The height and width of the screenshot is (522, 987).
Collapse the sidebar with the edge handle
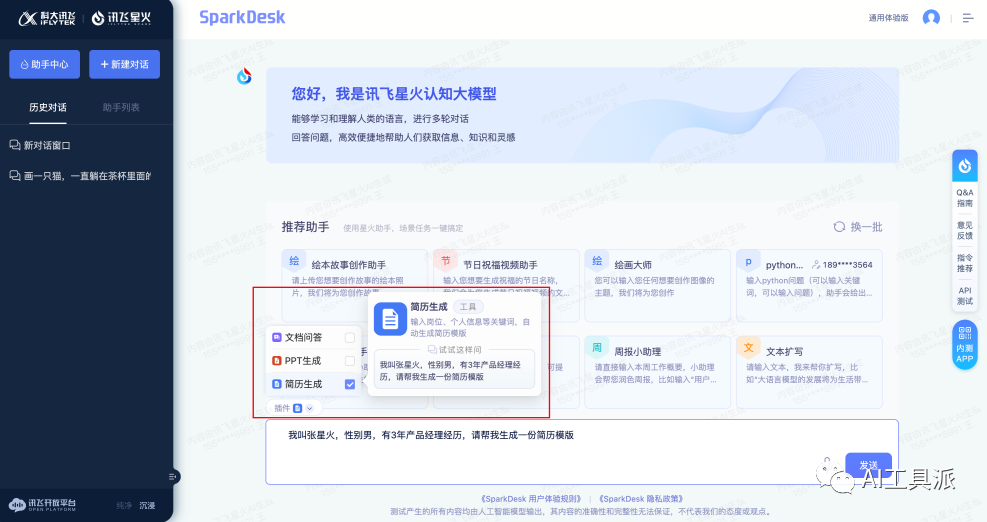(x=173, y=477)
